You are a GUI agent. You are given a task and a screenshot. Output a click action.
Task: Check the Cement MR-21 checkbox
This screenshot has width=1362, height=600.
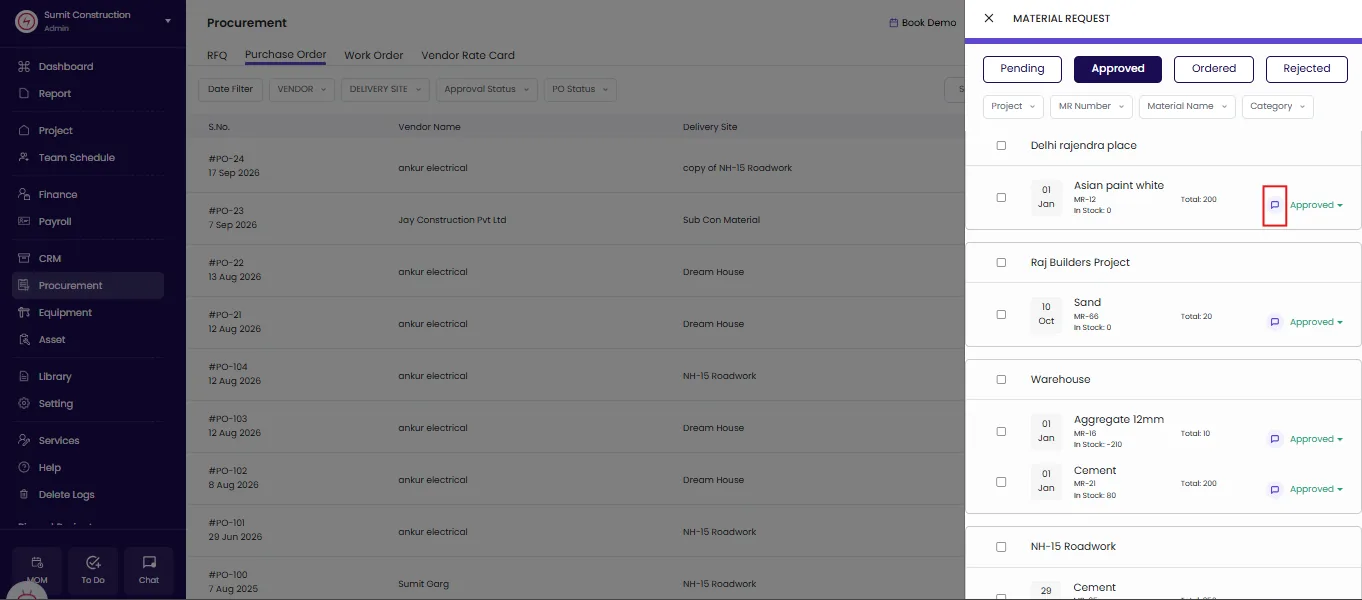(1001, 482)
